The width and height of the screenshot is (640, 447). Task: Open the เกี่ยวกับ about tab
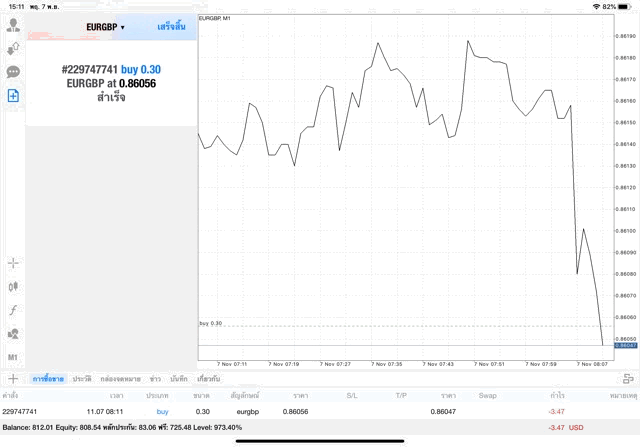(x=209, y=379)
